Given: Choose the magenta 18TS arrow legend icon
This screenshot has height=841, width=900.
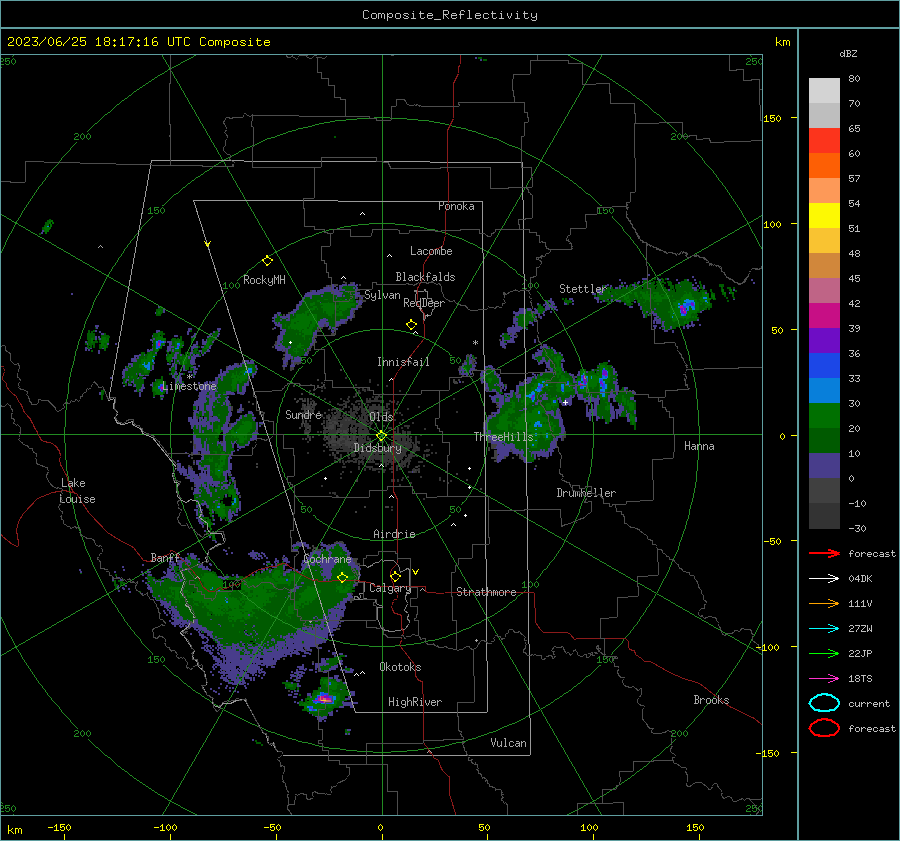Looking at the screenshot, I should click(x=824, y=679).
